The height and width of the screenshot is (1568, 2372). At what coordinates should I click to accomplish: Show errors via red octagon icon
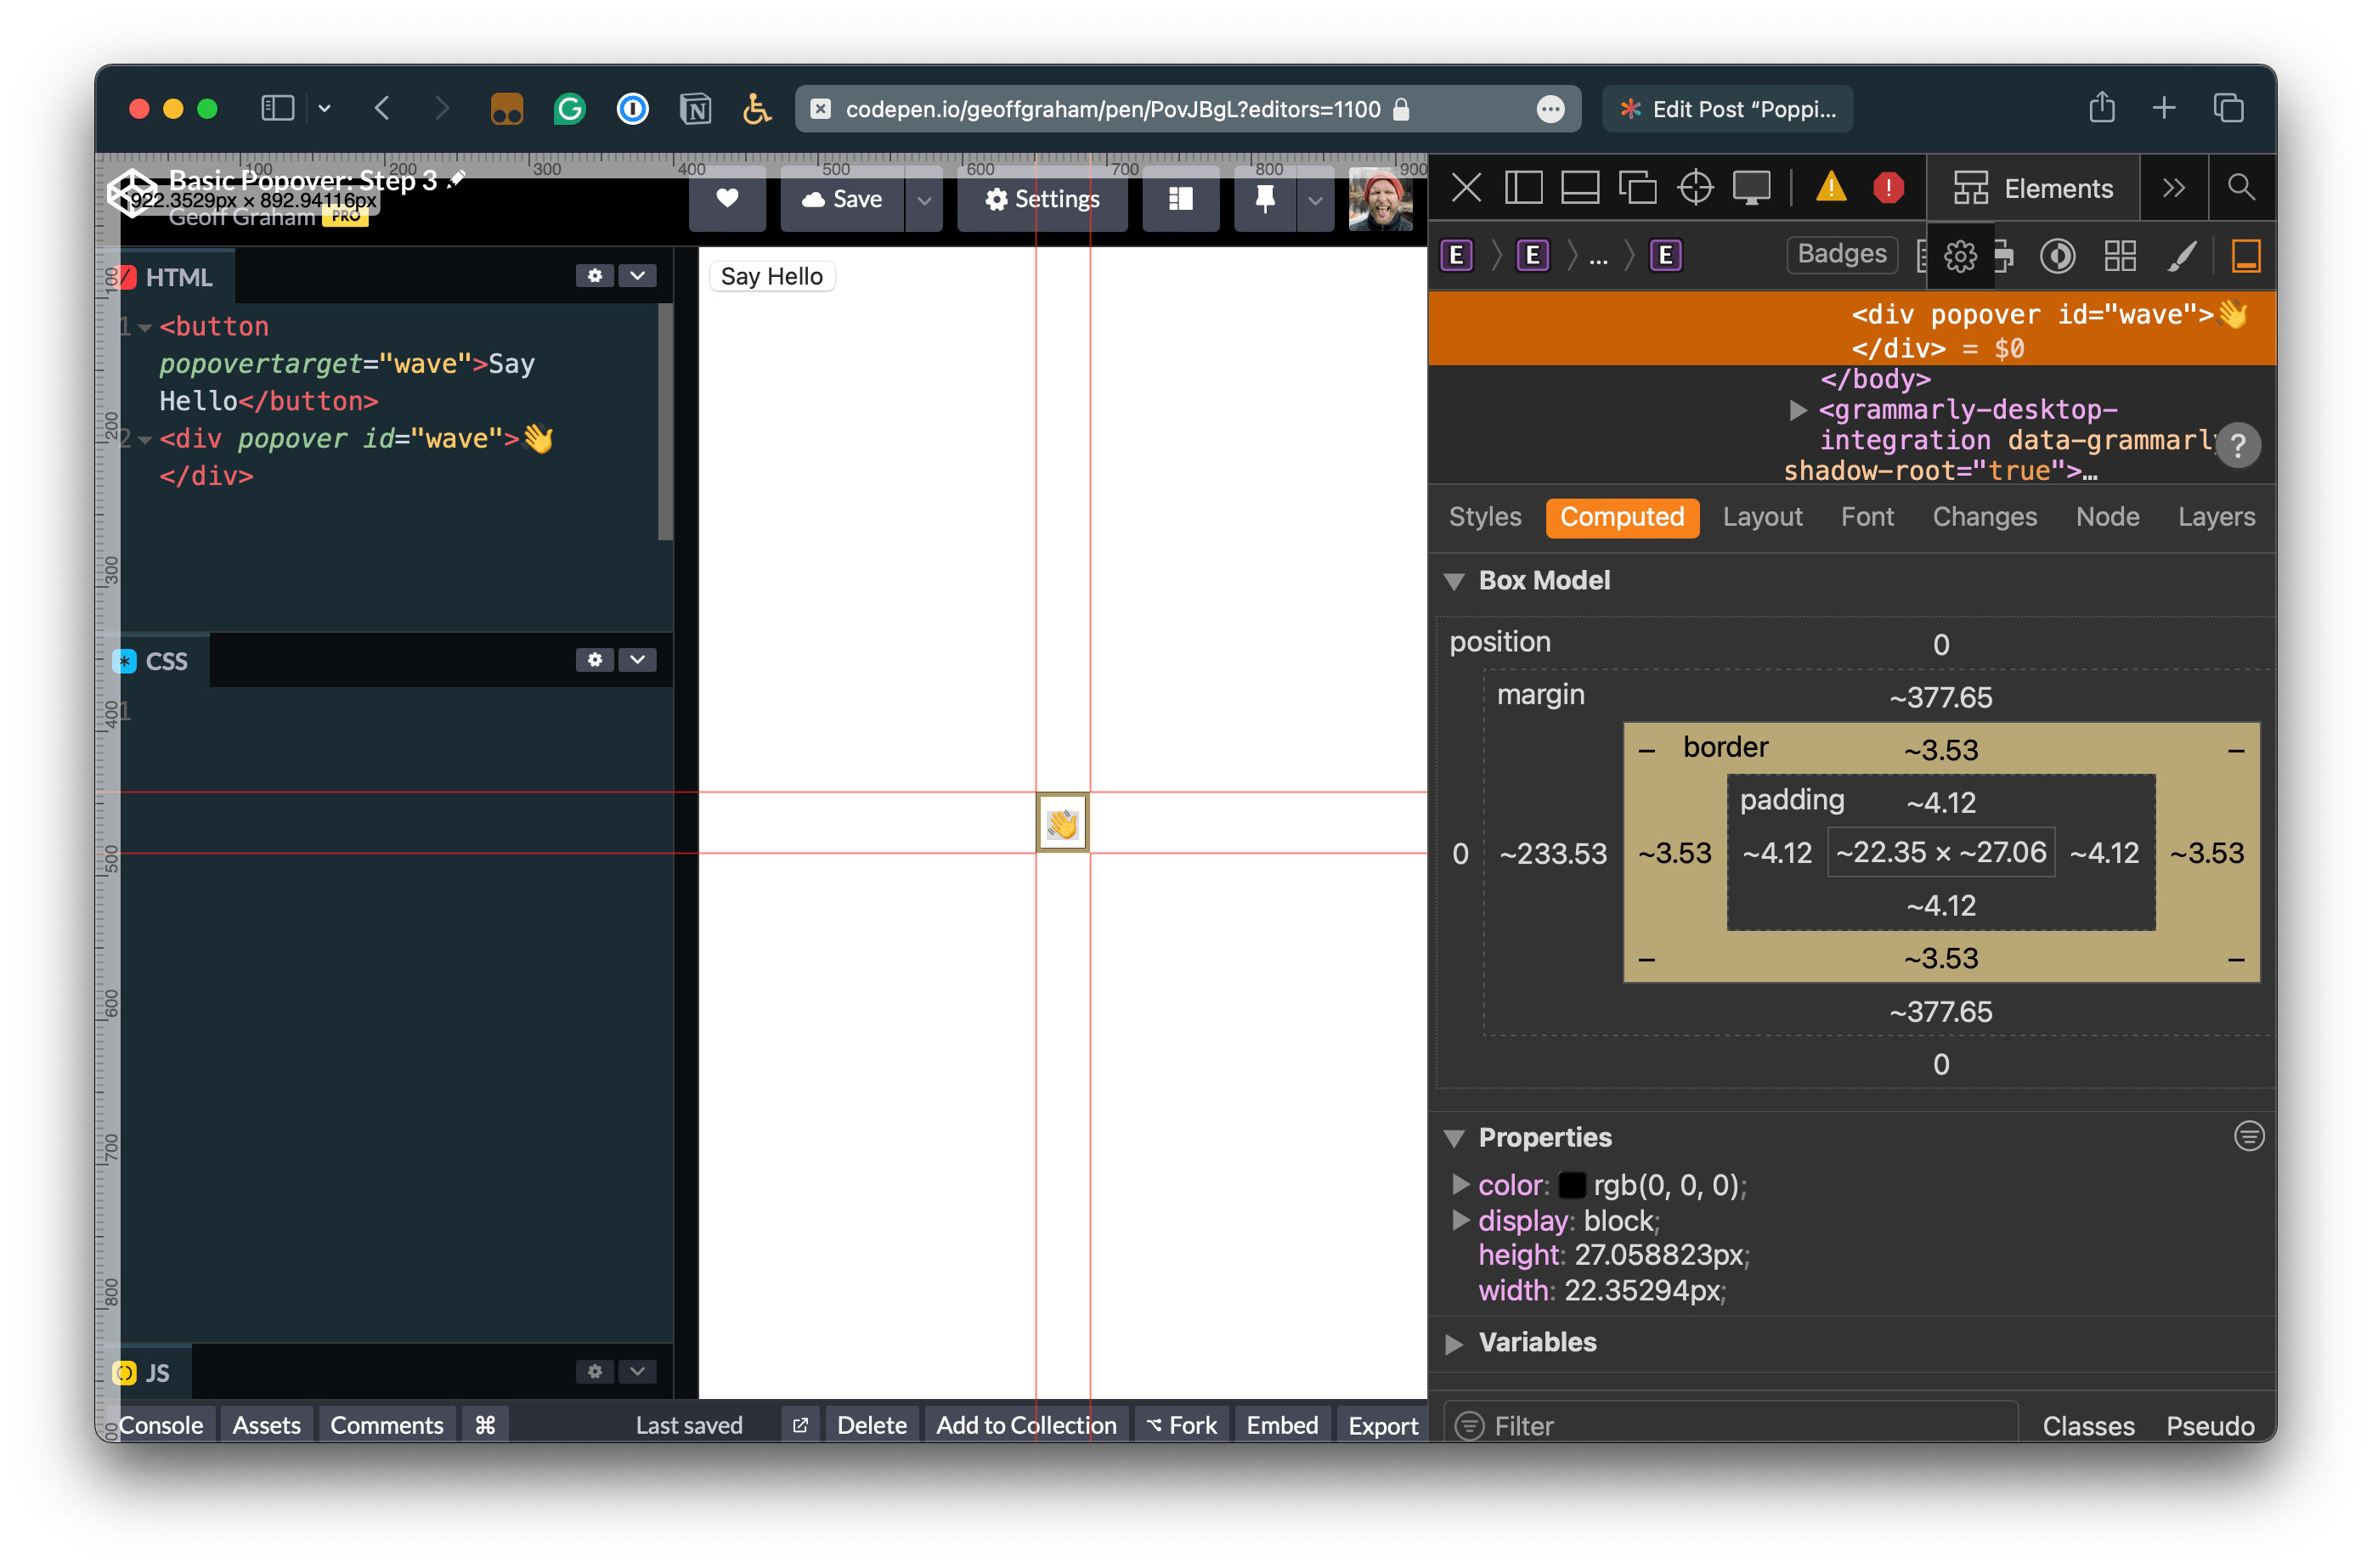pos(1887,187)
